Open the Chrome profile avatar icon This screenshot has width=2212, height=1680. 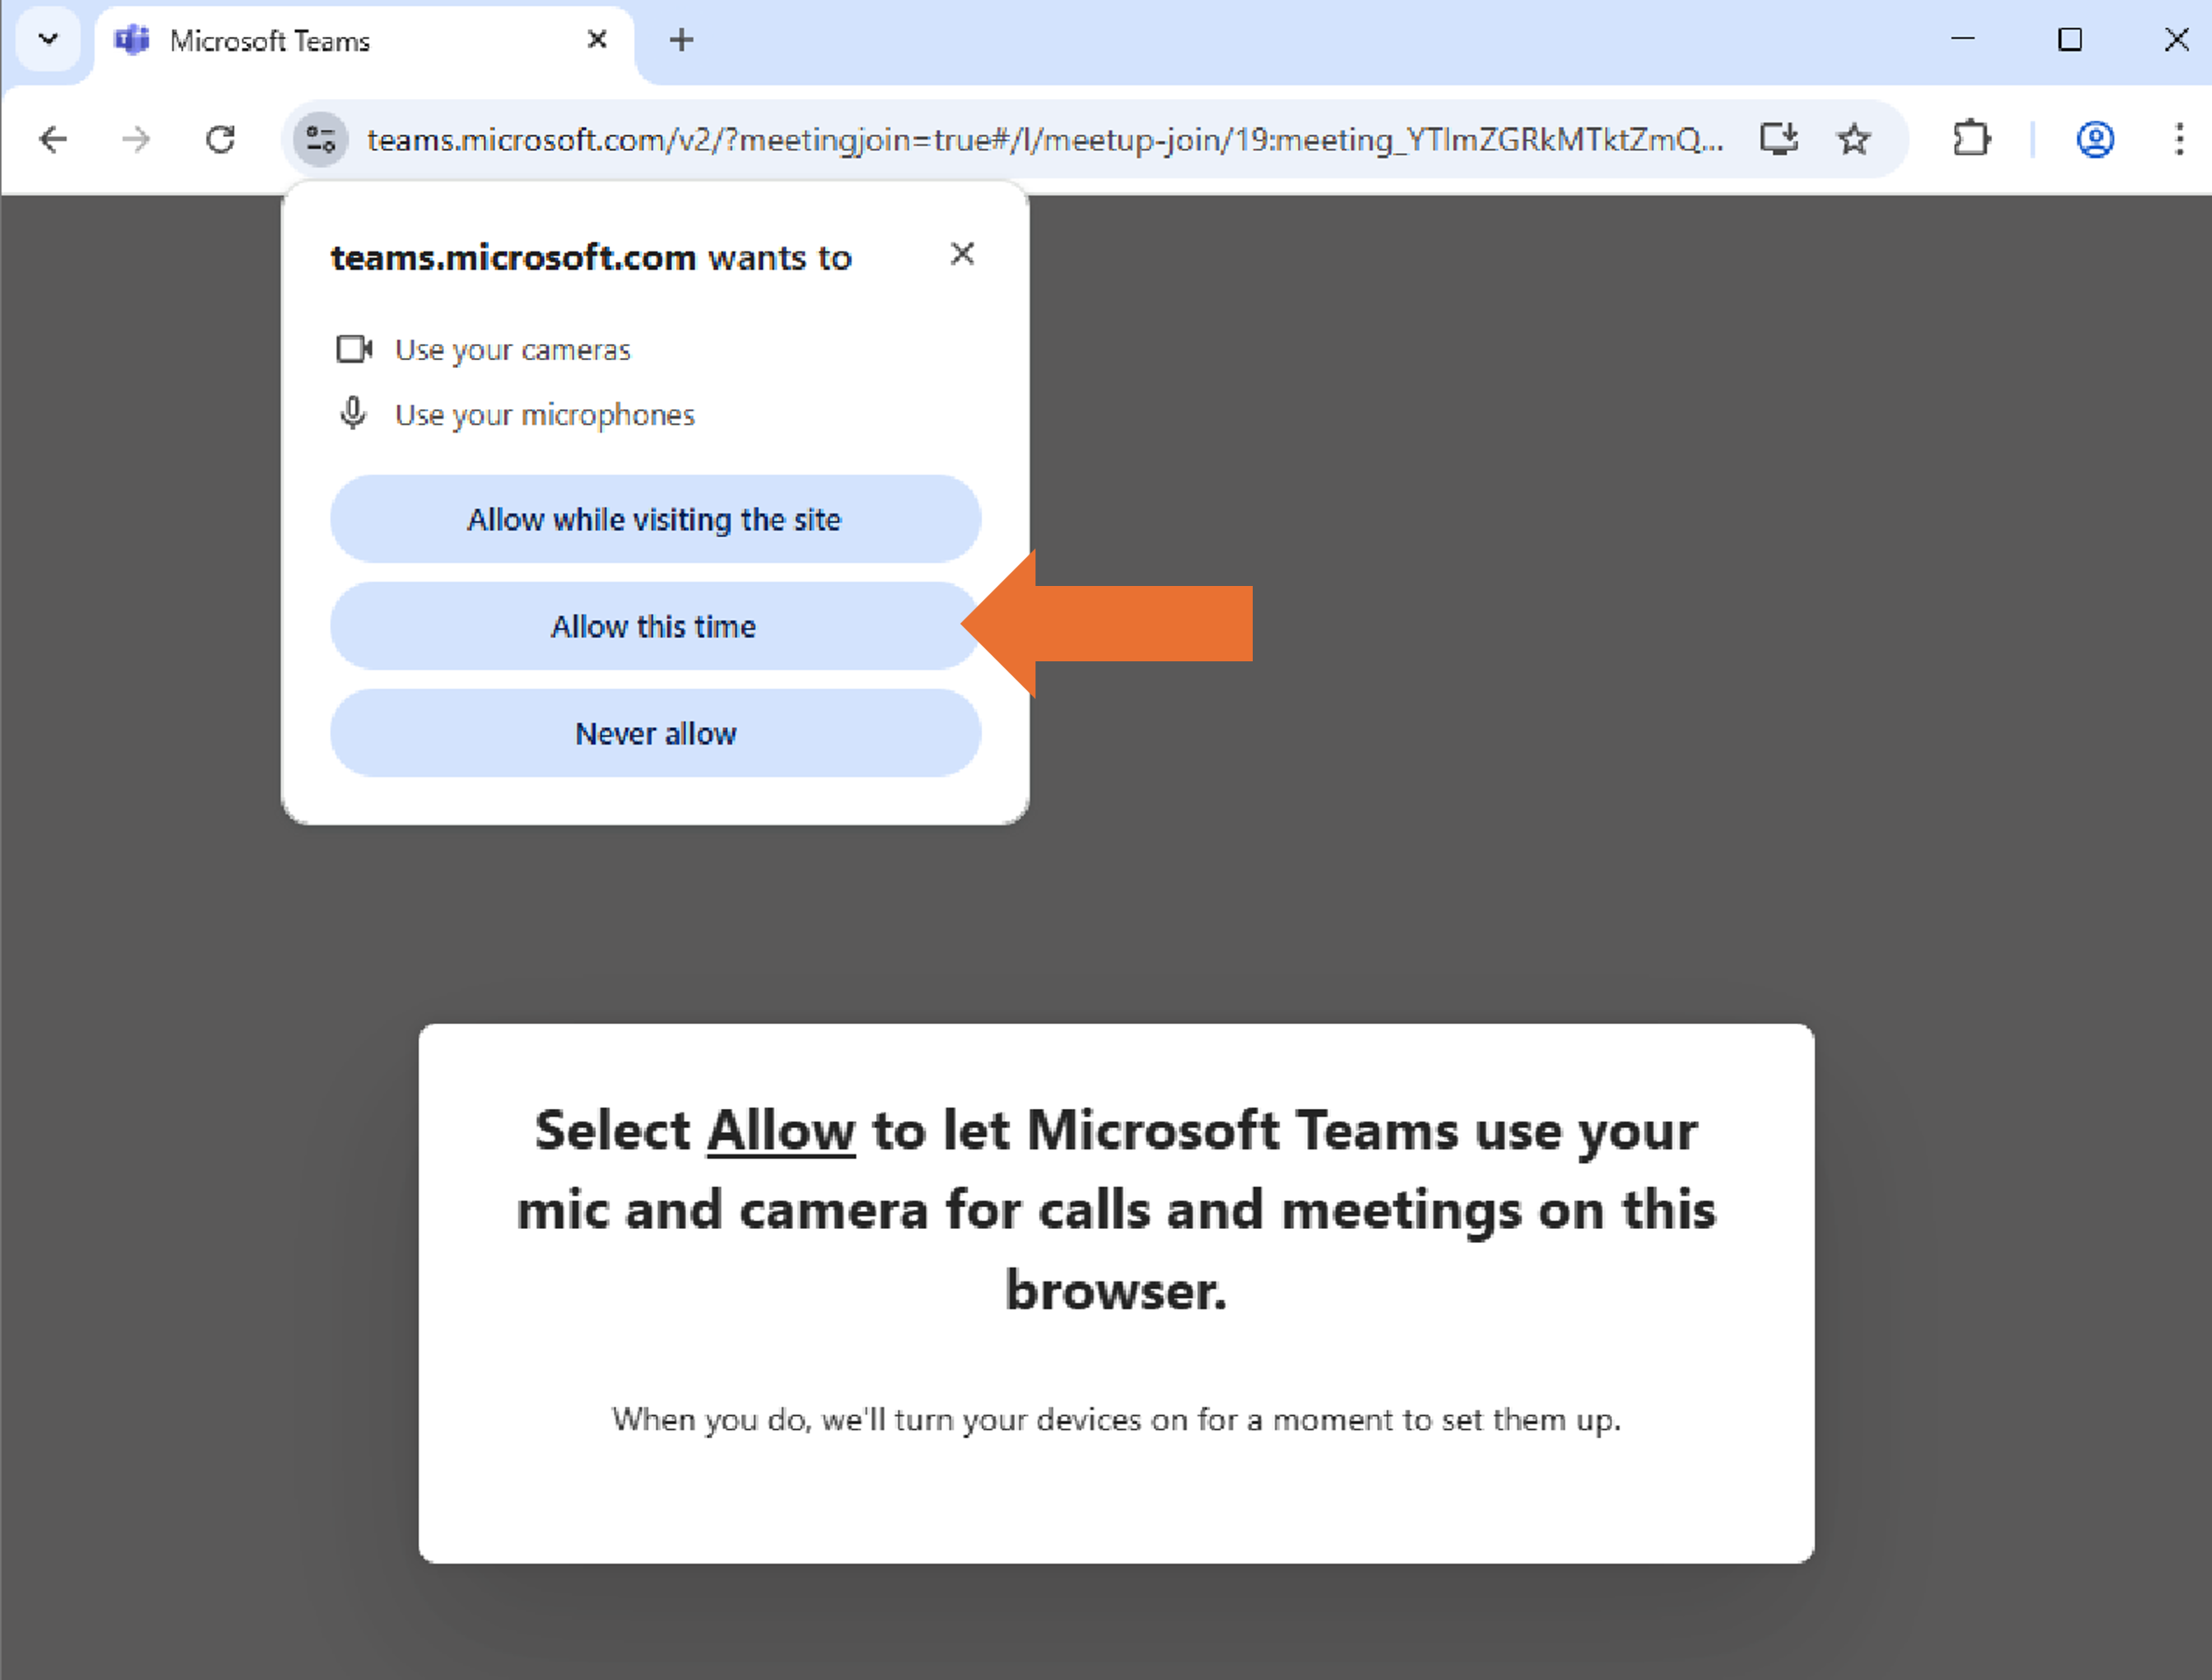2095,139
